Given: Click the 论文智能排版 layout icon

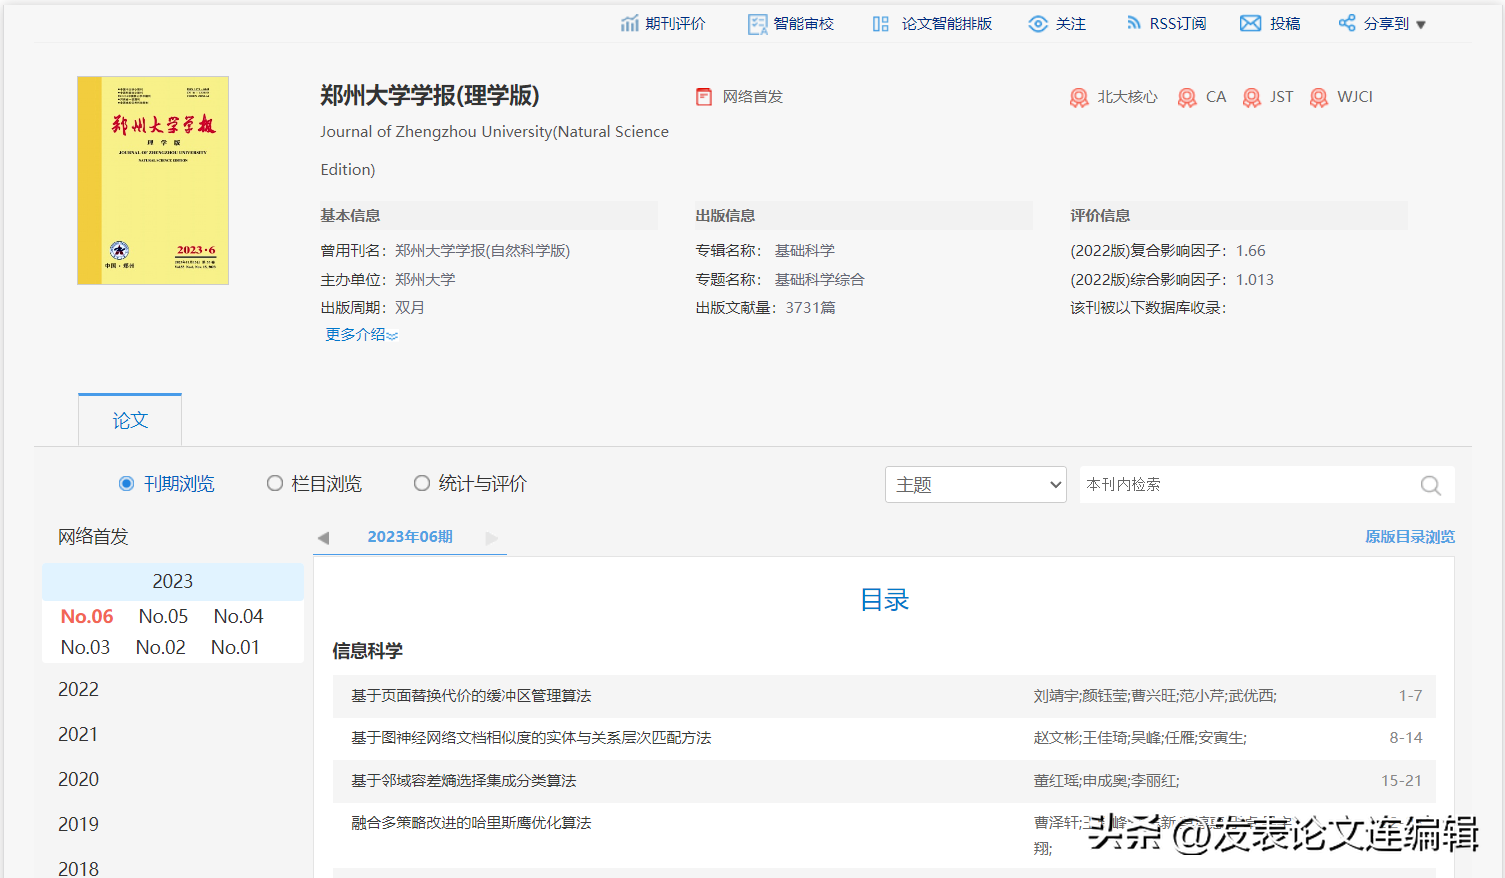Looking at the screenshot, I should 880,24.
